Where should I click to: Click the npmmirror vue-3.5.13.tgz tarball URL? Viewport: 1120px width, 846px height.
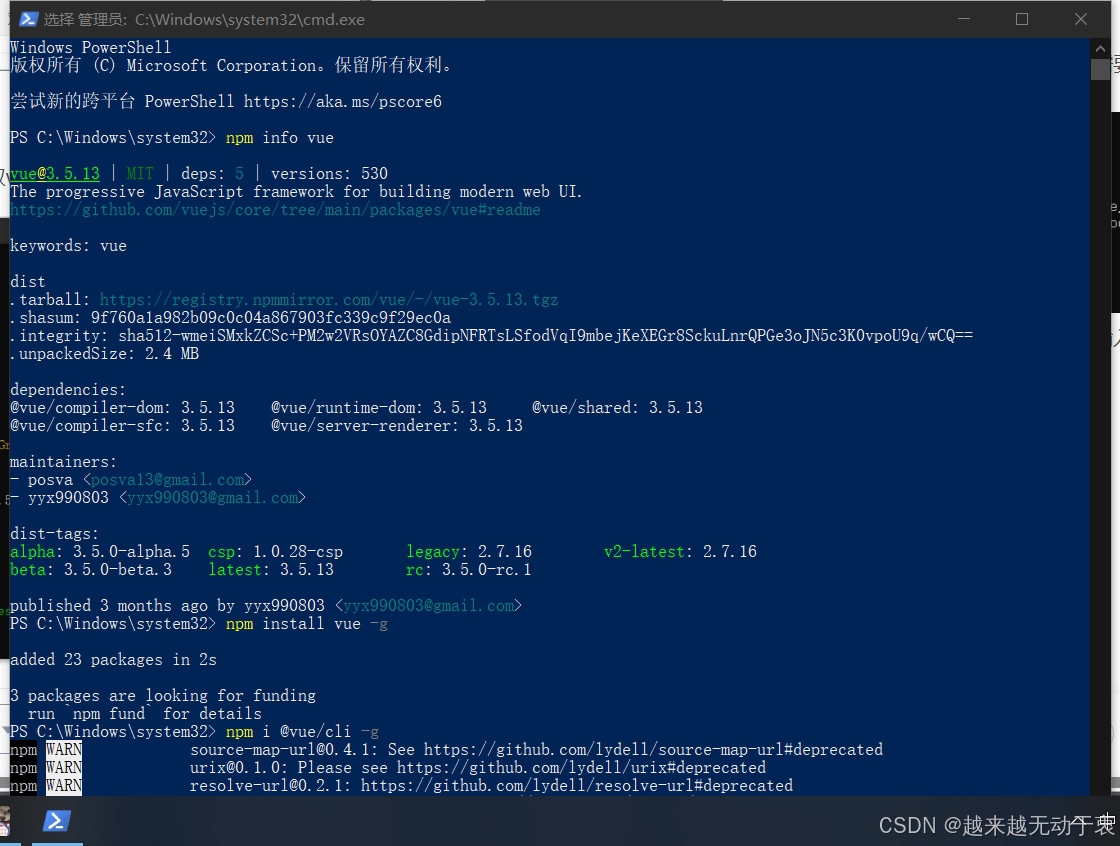[x=329, y=299]
